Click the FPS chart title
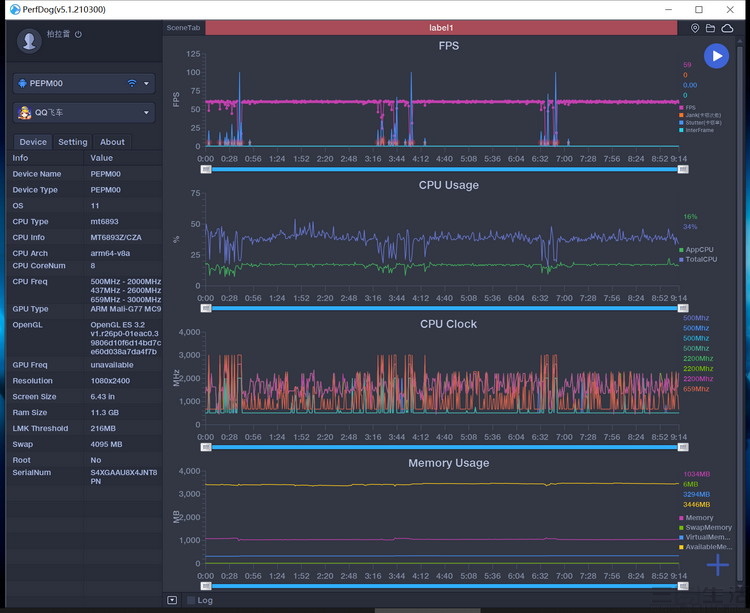Viewport: 750px width, 613px height. [449, 46]
